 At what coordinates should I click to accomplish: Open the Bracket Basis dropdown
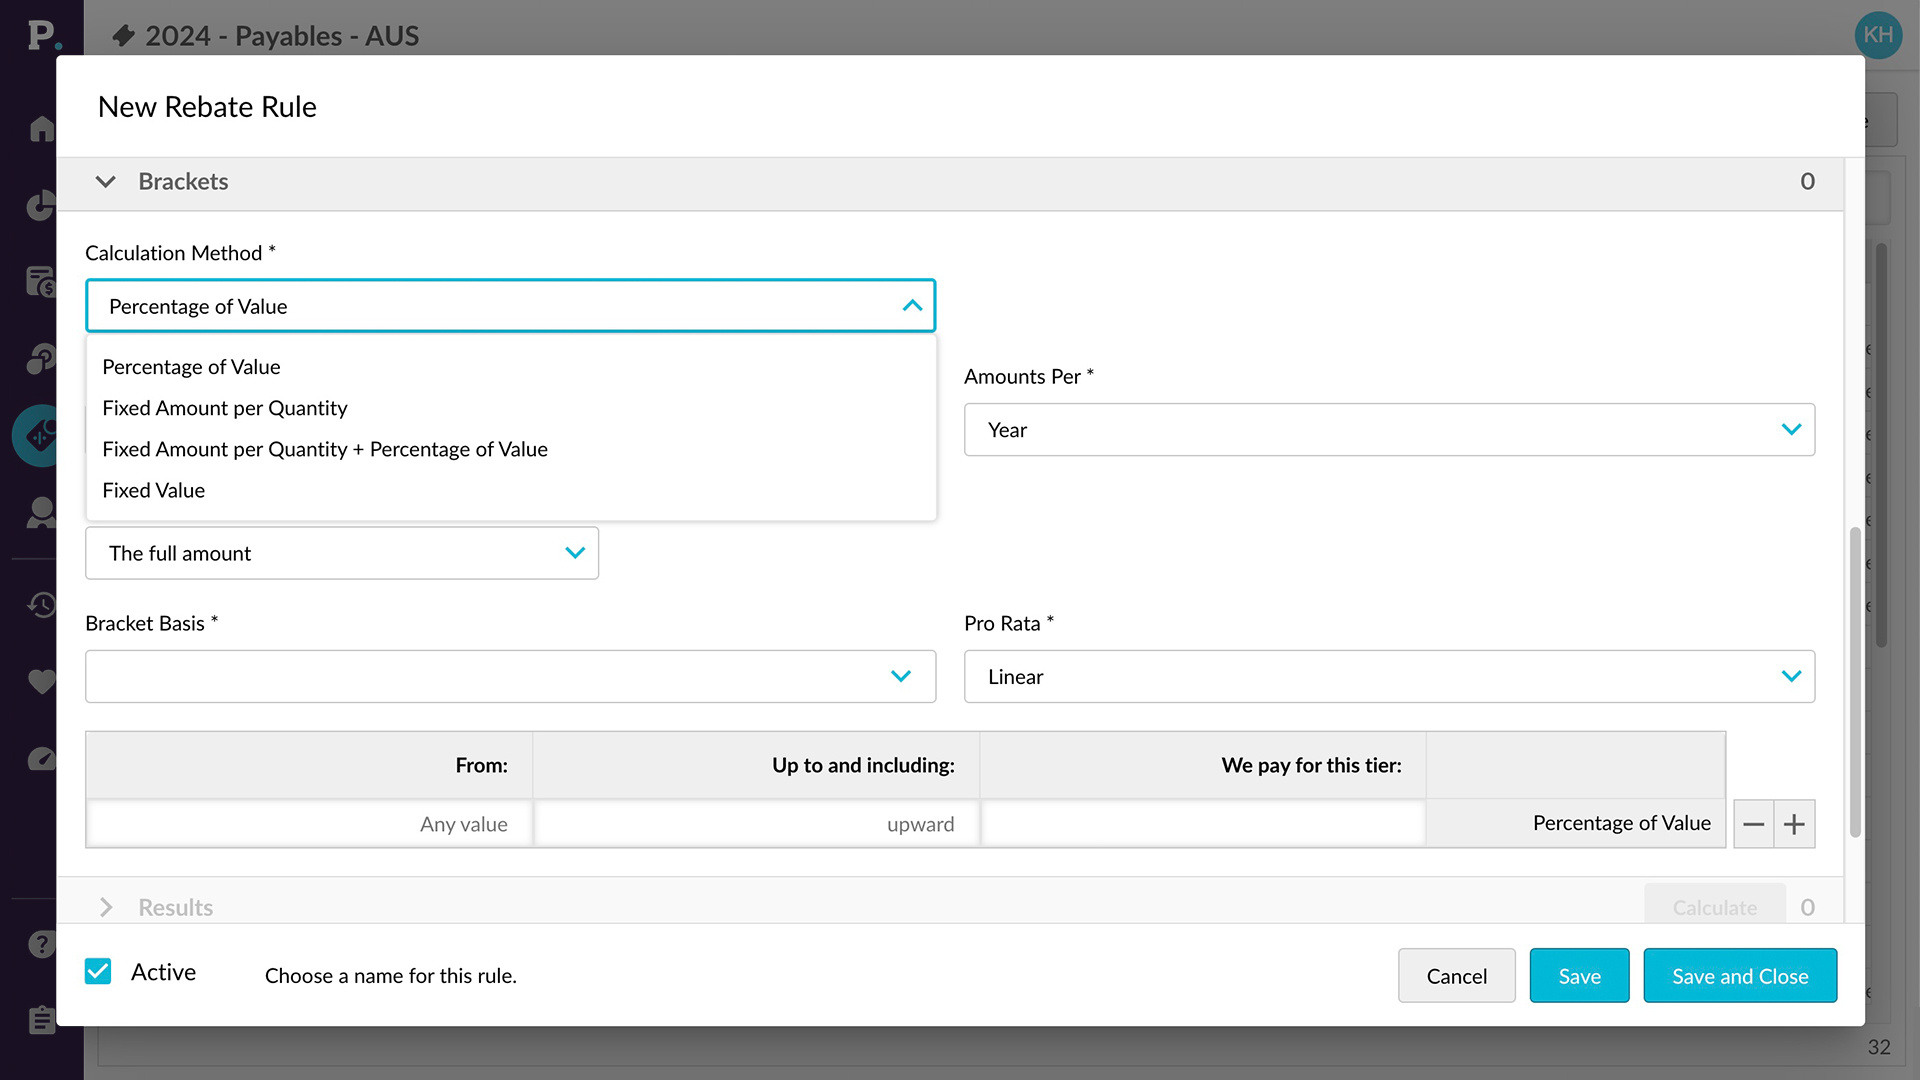510,677
